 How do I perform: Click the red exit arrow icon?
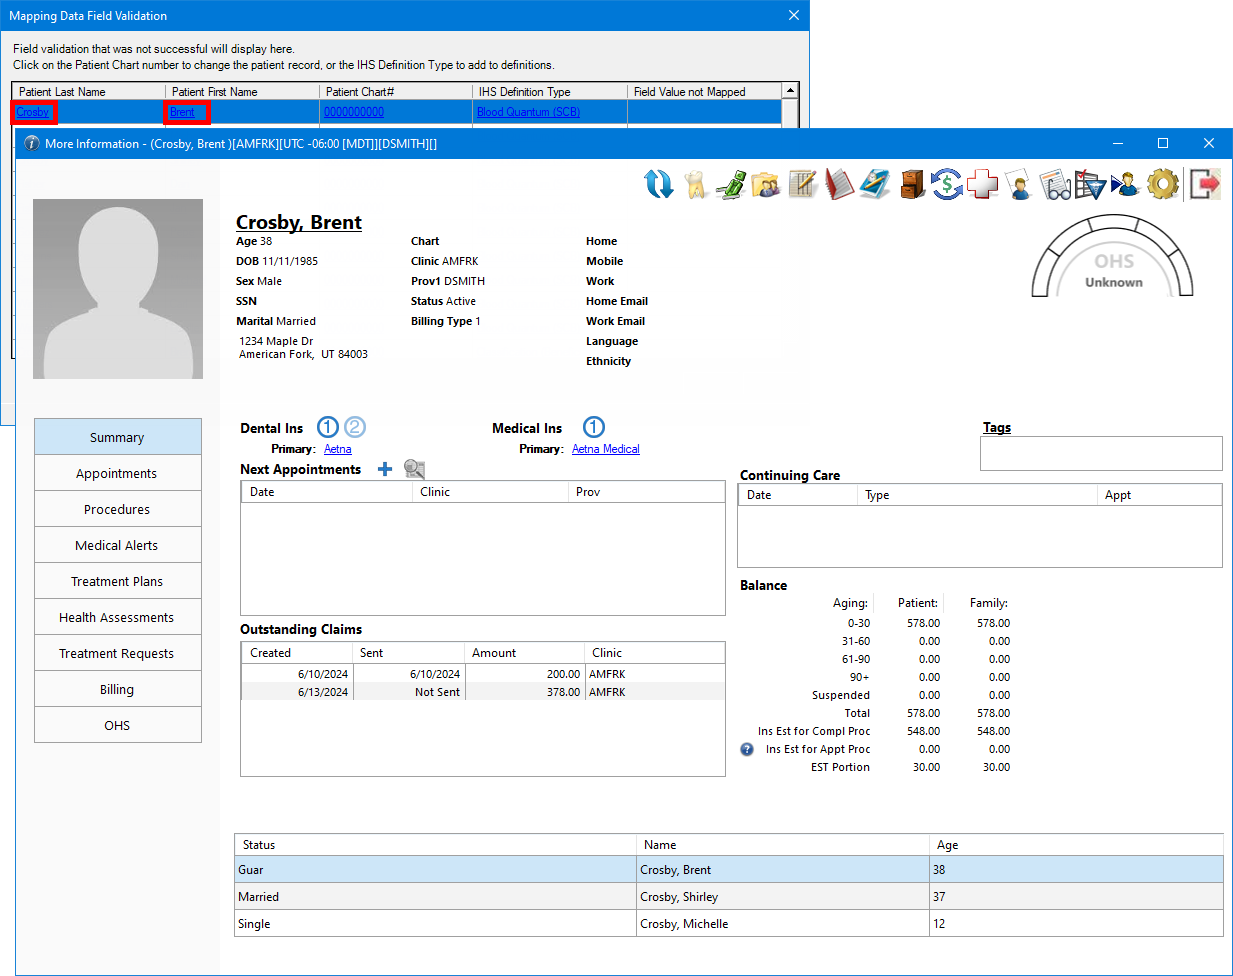[1205, 184]
